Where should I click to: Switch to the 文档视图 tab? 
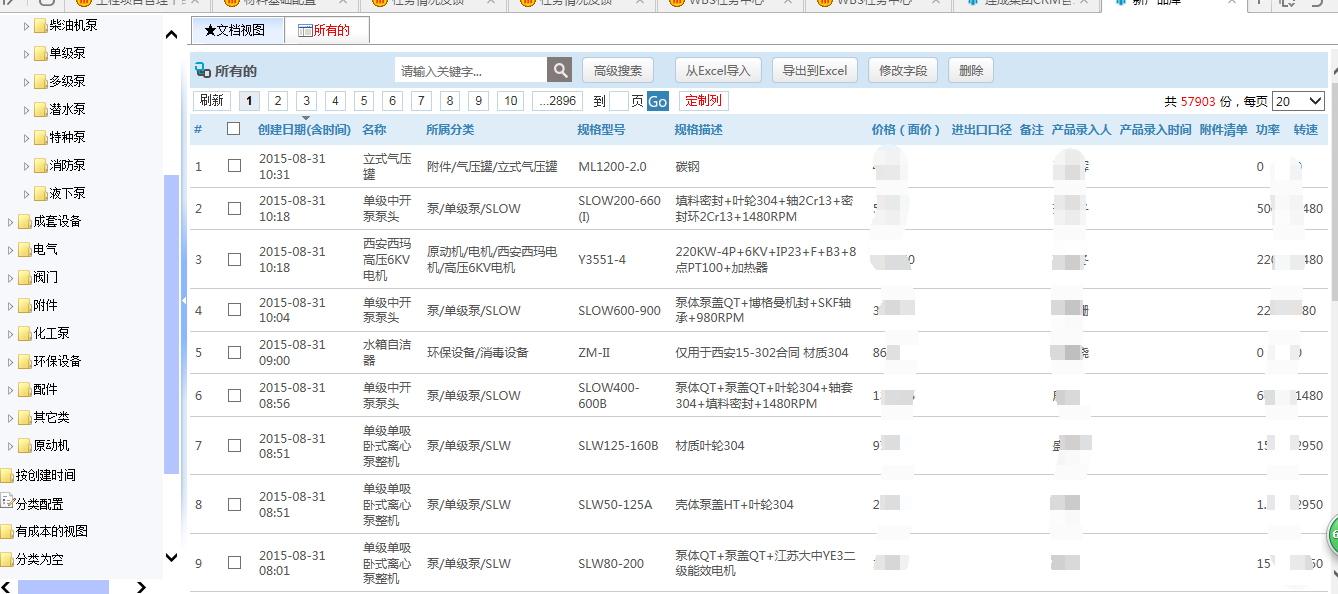[x=237, y=30]
